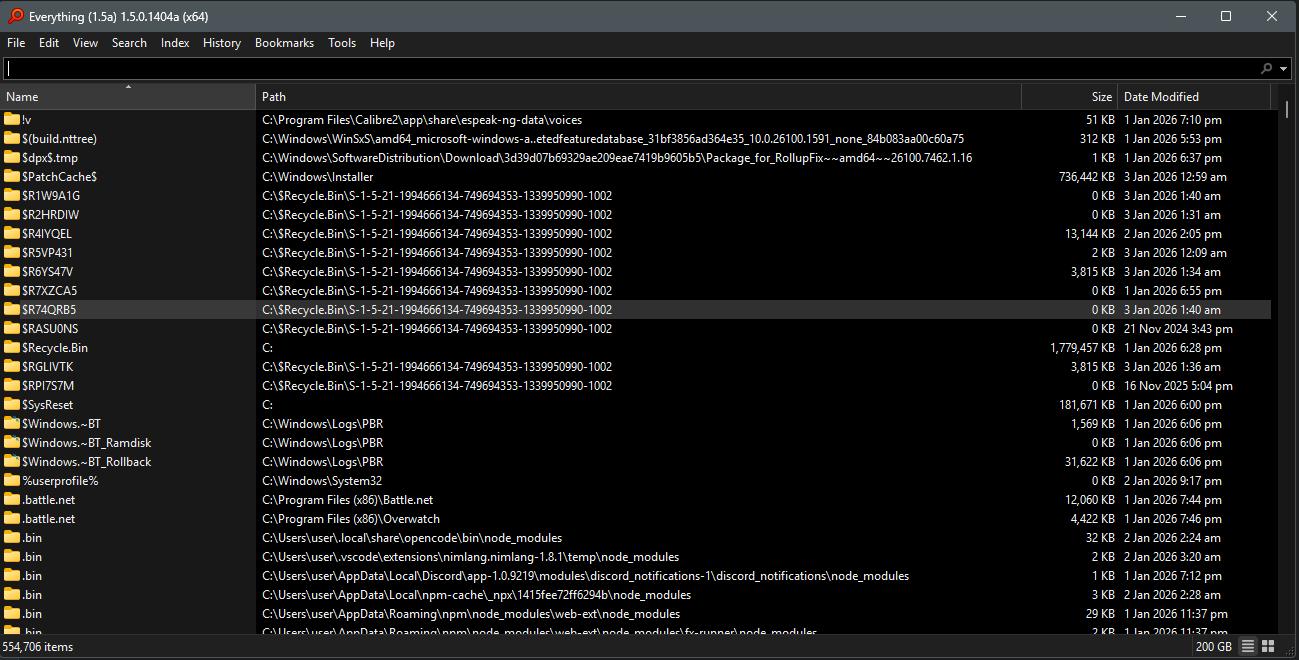Click folder icon of $R4IYQEL
Viewport: 1299px width, 660px height.
coord(12,233)
